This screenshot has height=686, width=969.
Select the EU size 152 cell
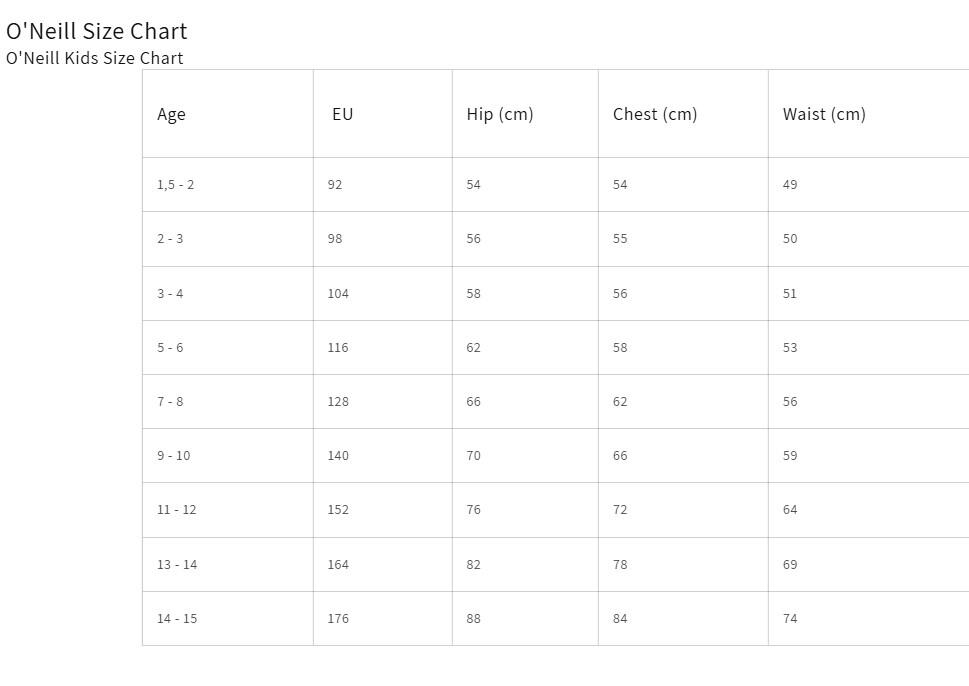pos(383,510)
